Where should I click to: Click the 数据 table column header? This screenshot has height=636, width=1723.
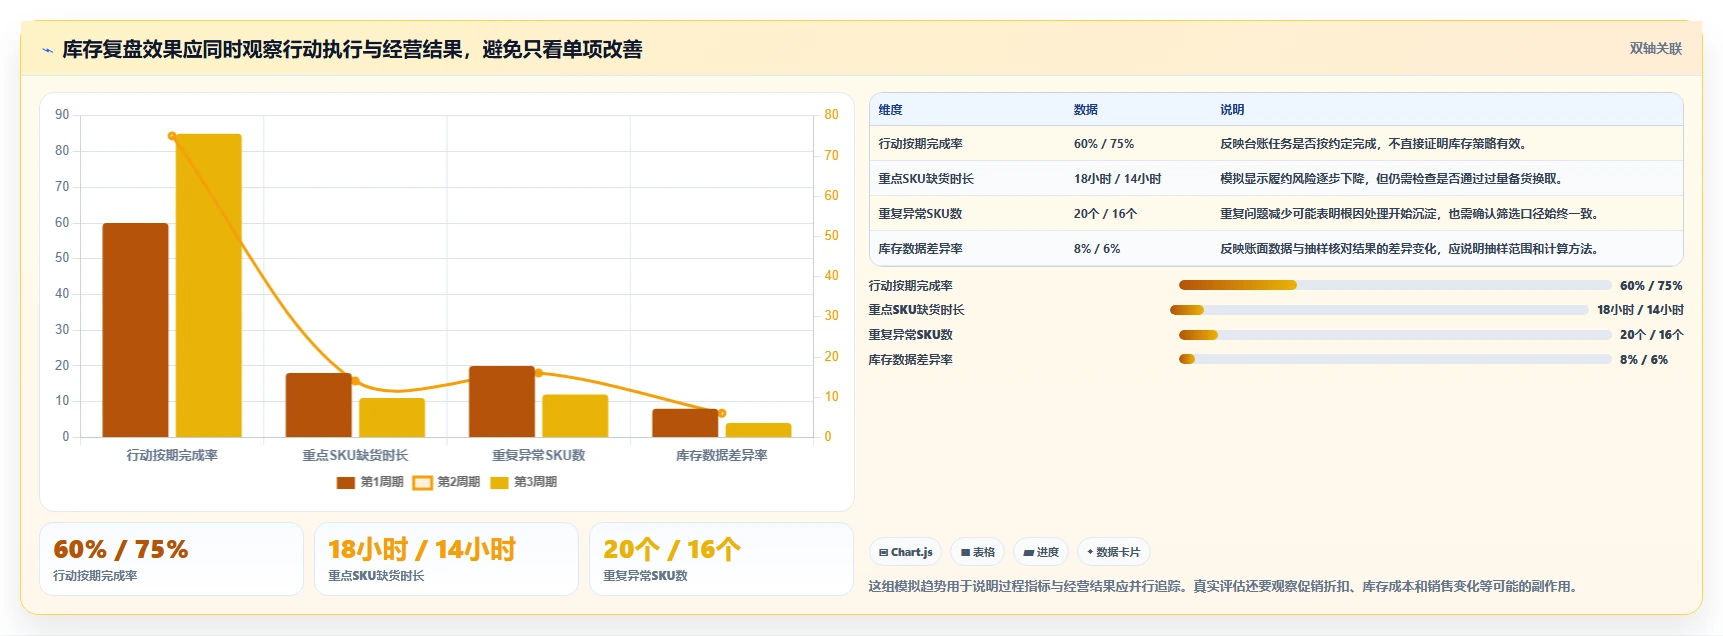(1085, 110)
